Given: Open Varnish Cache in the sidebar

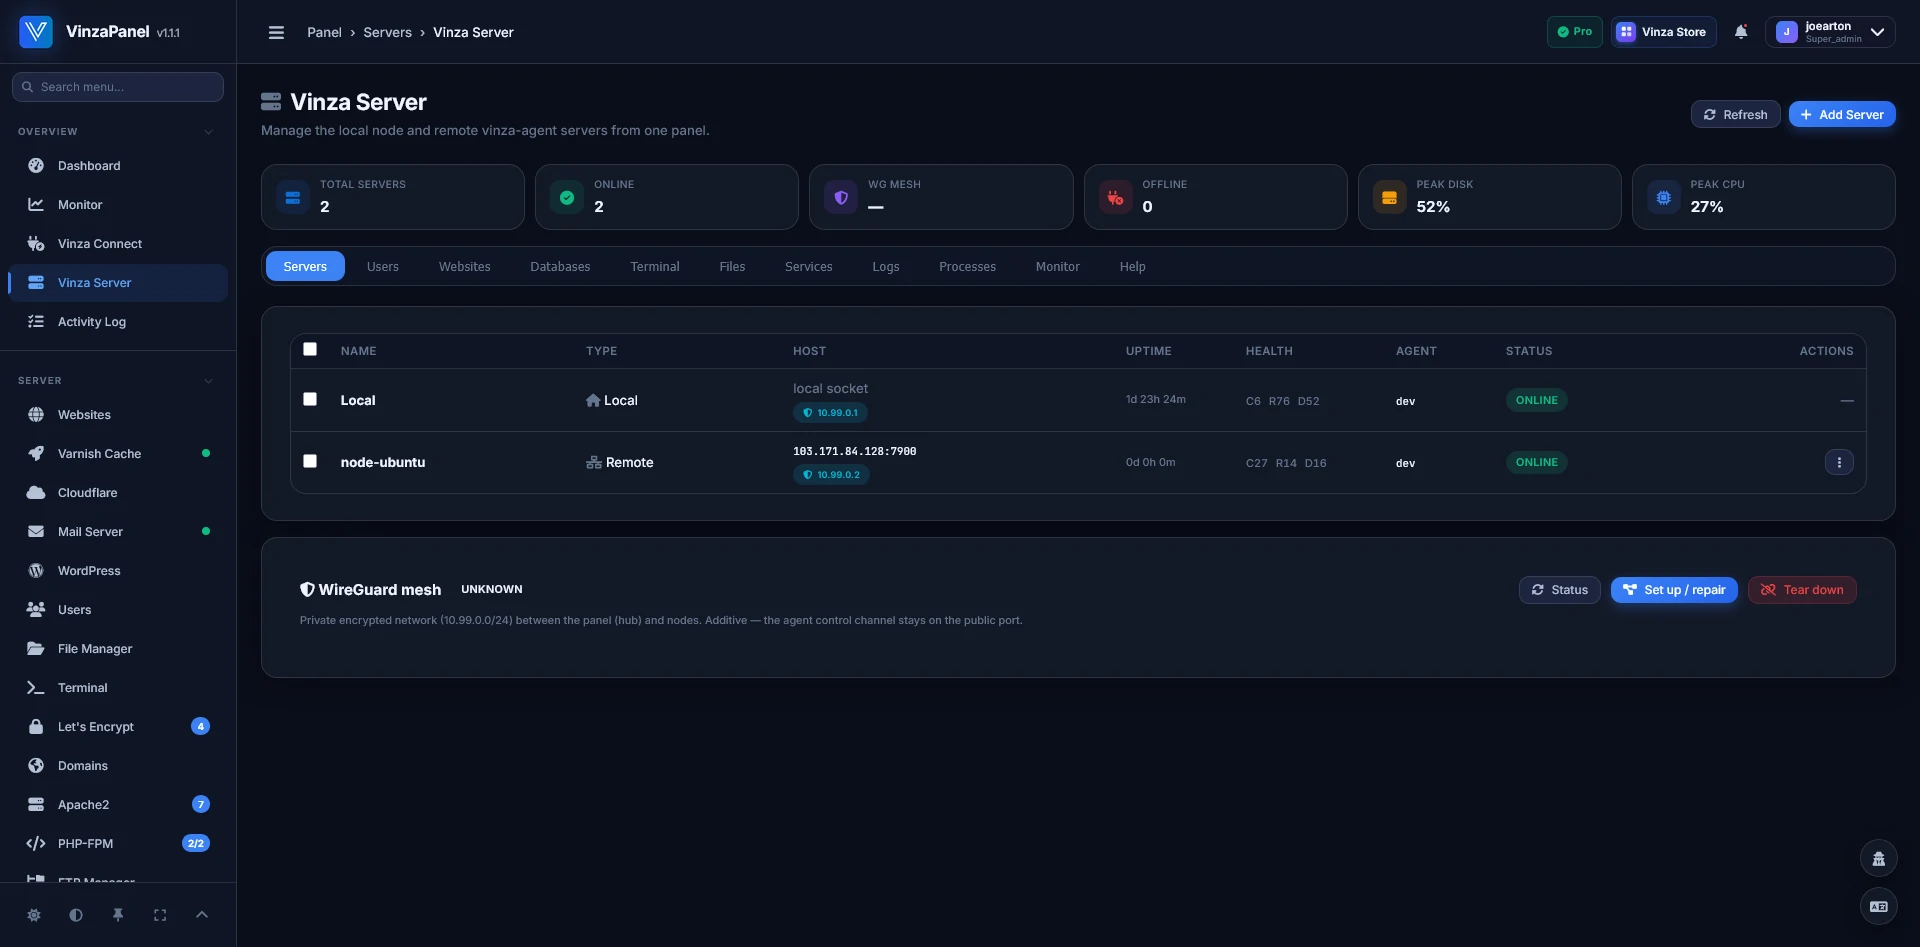Looking at the screenshot, I should (x=118, y=454).
